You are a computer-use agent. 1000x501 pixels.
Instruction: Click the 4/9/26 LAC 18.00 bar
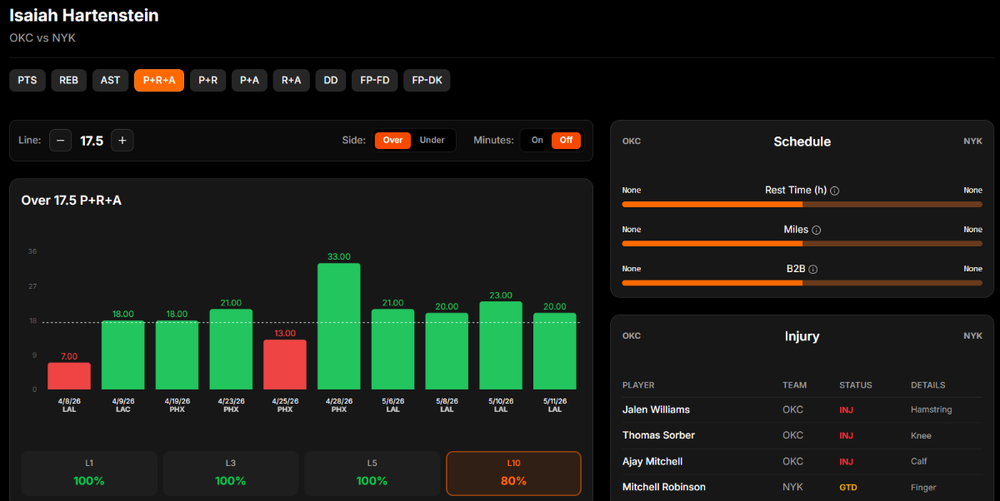coord(123,355)
